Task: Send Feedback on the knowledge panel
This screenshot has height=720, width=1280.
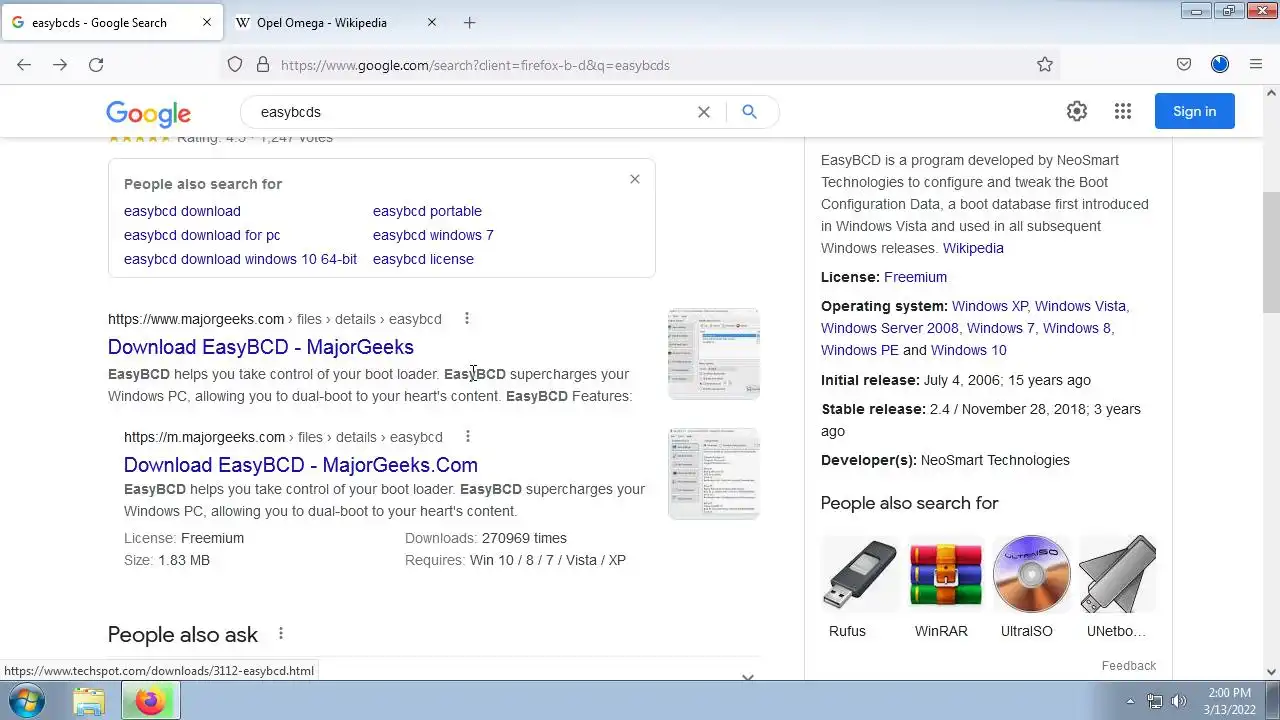Action: (x=1128, y=666)
